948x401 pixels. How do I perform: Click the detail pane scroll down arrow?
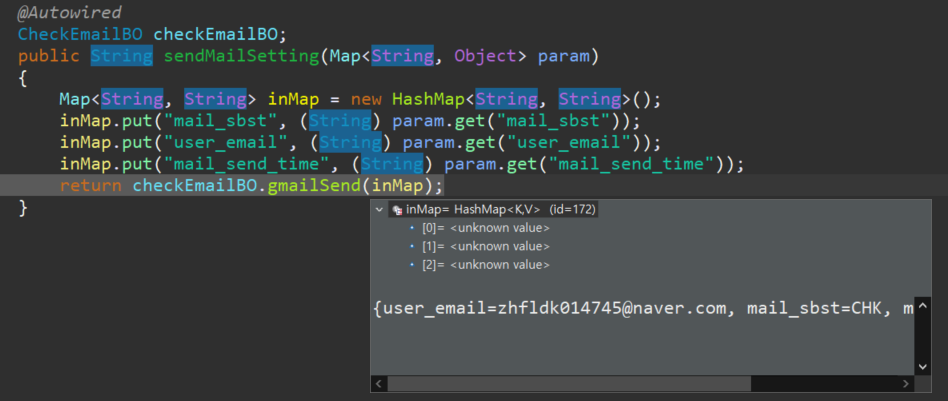[x=923, y=367]
